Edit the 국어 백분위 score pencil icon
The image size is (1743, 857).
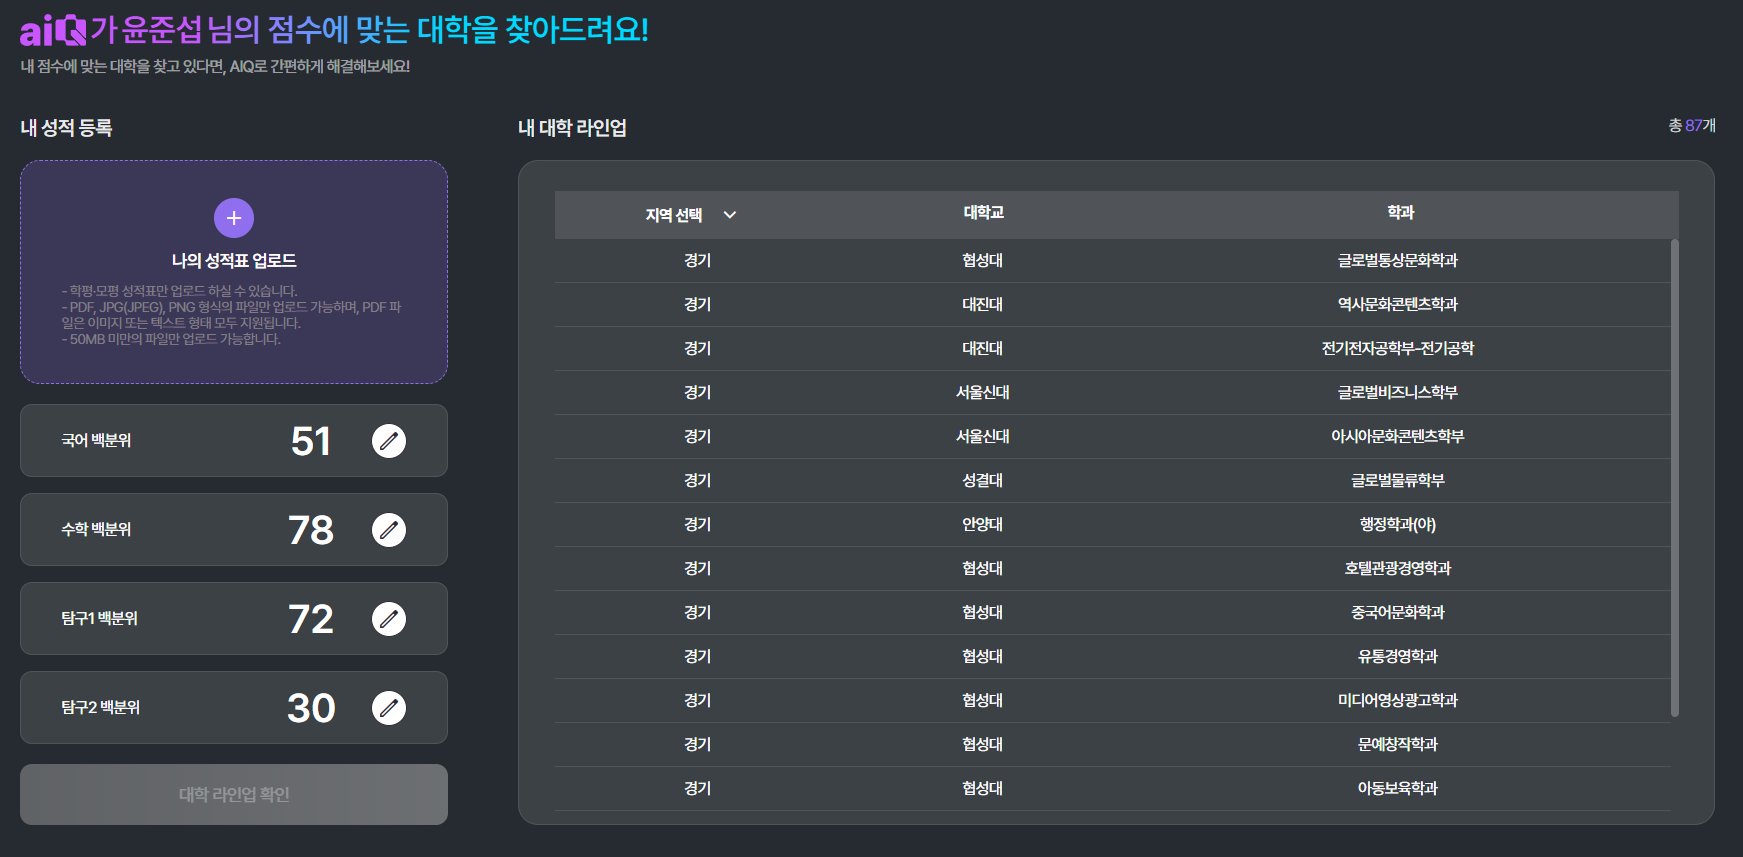pos(389,441)
